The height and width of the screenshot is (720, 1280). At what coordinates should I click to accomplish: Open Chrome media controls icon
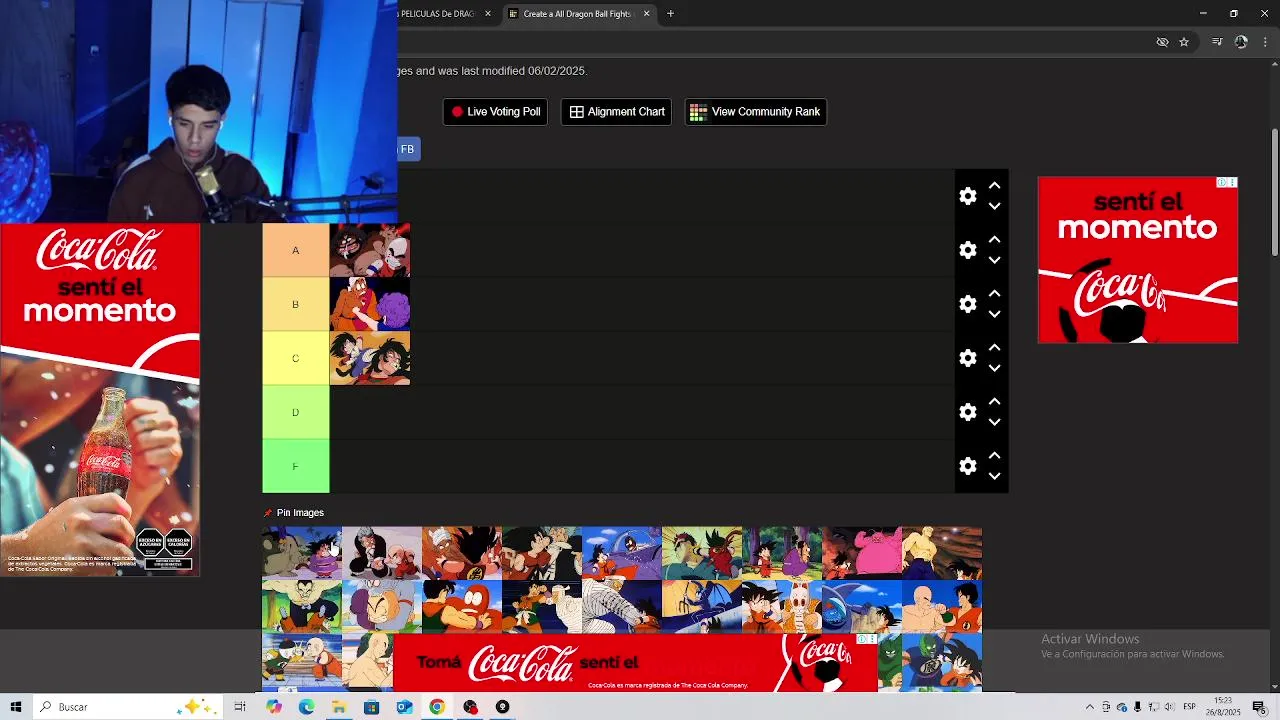click(x=1217, y=42)
